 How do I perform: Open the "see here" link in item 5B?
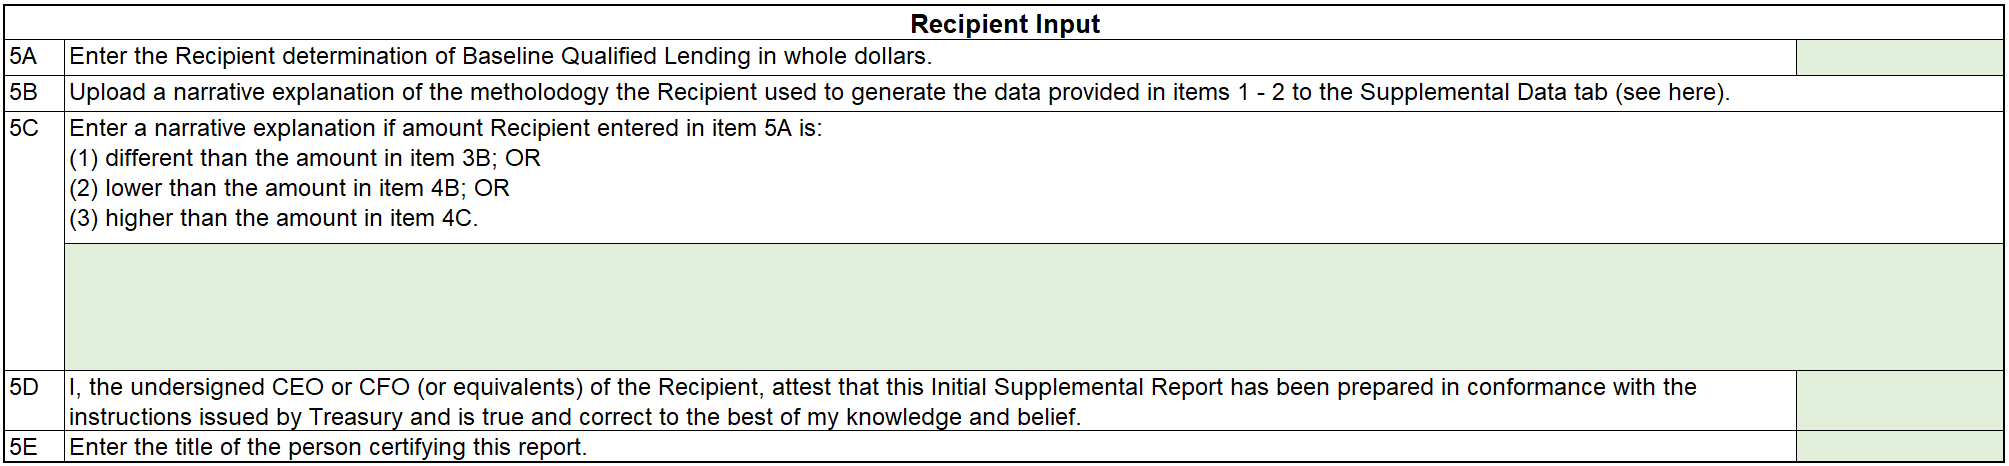click(1670, 93)
